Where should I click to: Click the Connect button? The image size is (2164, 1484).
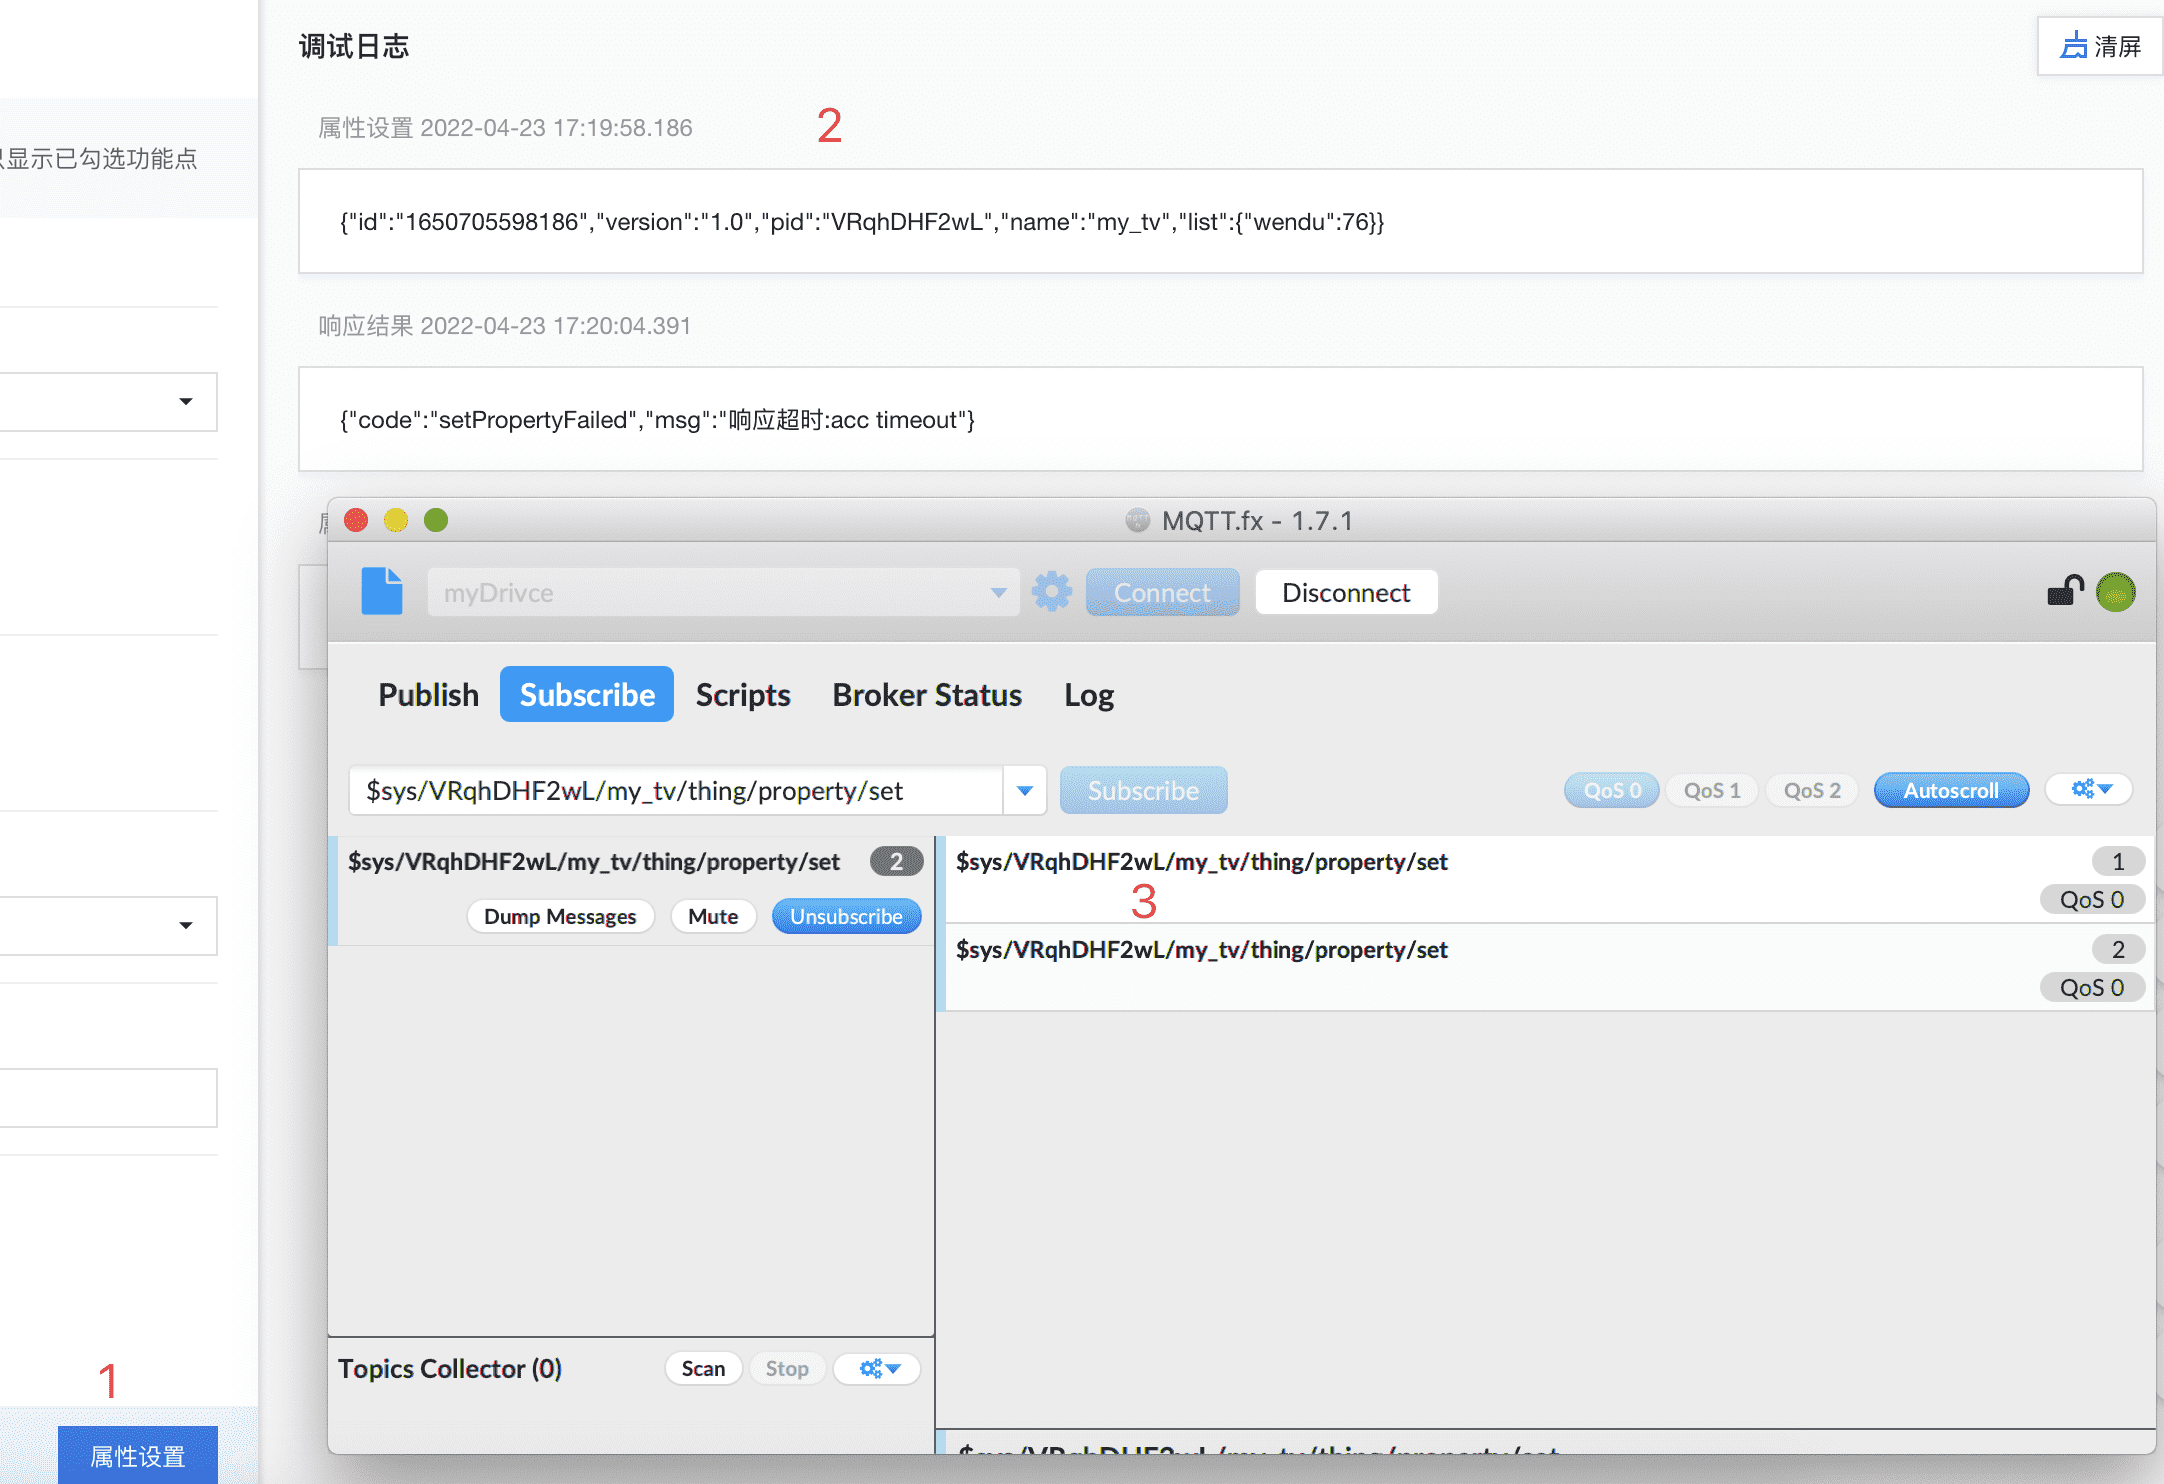click(1163, 593)
